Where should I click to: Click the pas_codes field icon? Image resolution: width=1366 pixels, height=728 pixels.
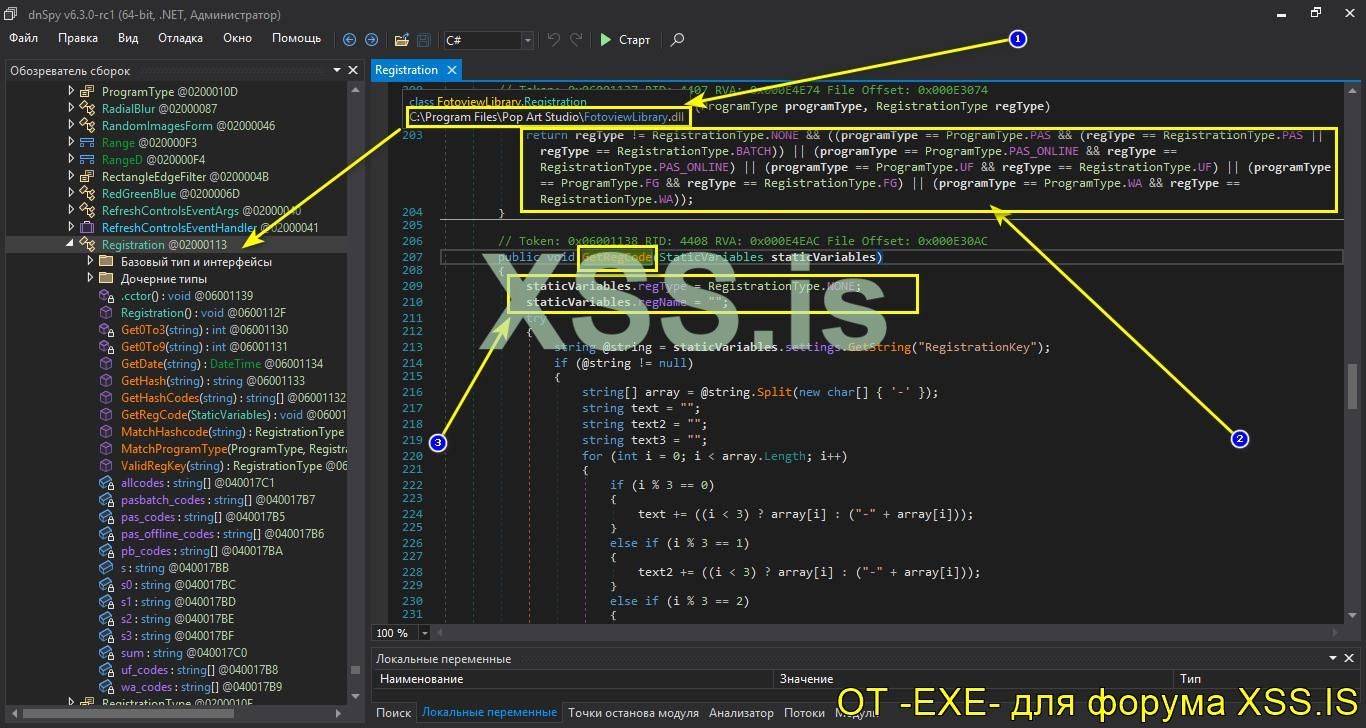[107, 517]
